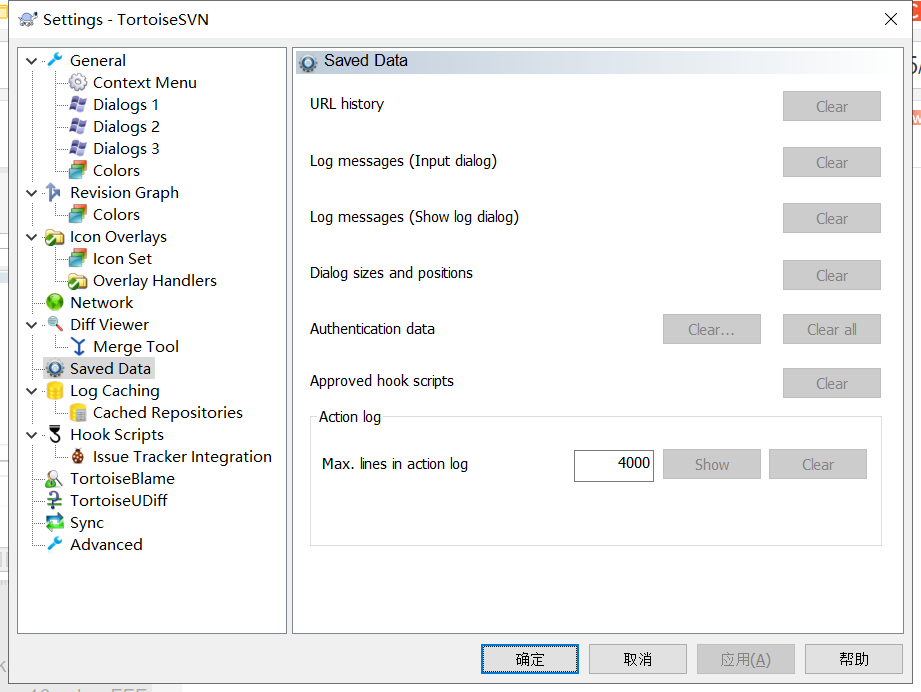921x692 pixels.
Task: Click Clear all authentication data
Action: tap(831, 329)
